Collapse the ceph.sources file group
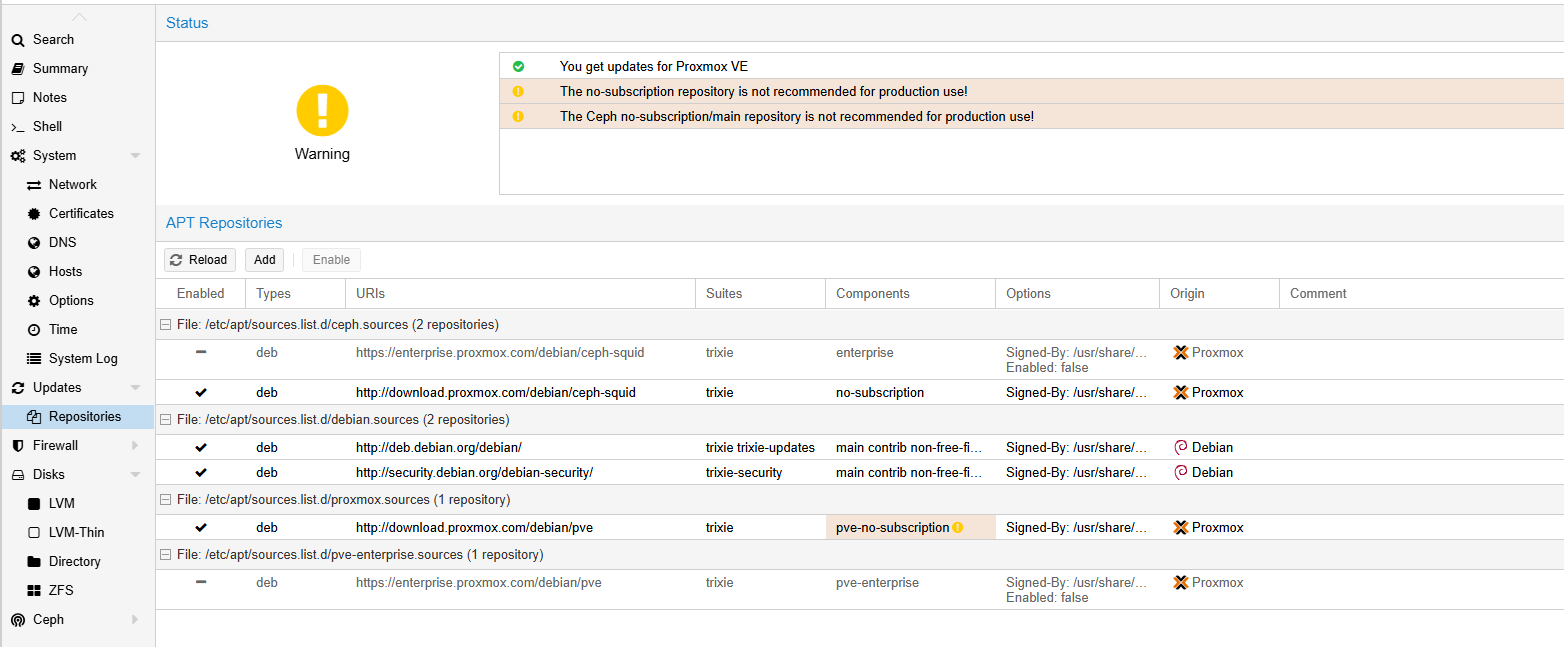The image size is (1564, 647). pos(166,325)
